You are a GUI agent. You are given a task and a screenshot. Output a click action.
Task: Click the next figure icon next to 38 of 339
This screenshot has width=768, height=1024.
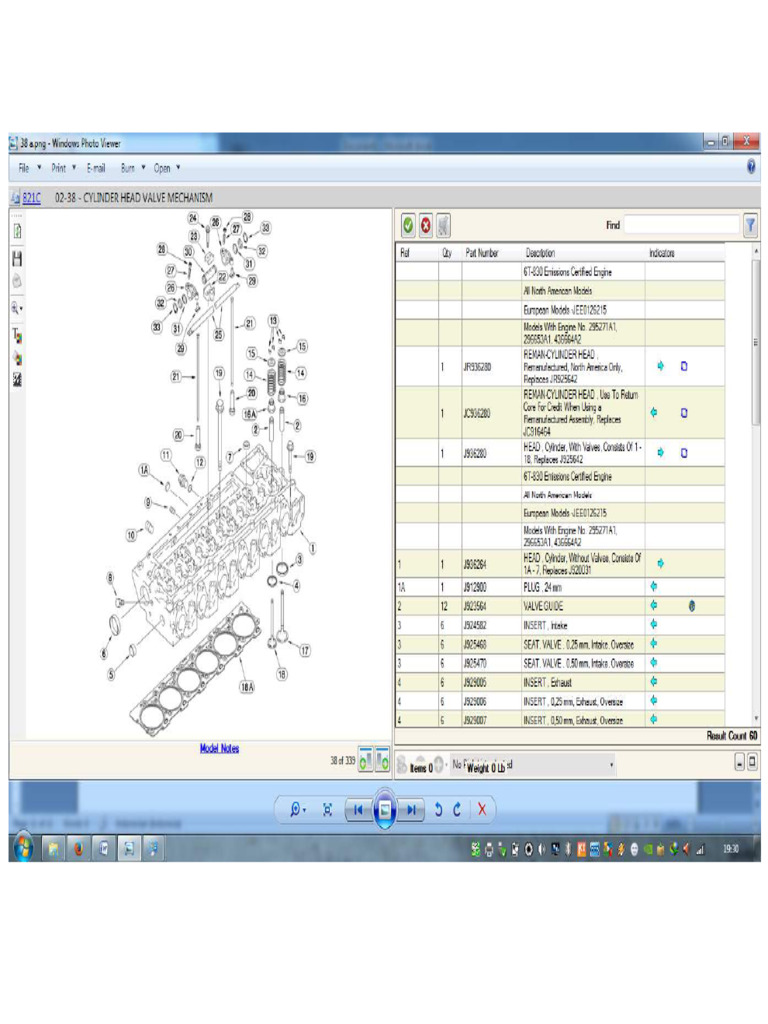382,759
